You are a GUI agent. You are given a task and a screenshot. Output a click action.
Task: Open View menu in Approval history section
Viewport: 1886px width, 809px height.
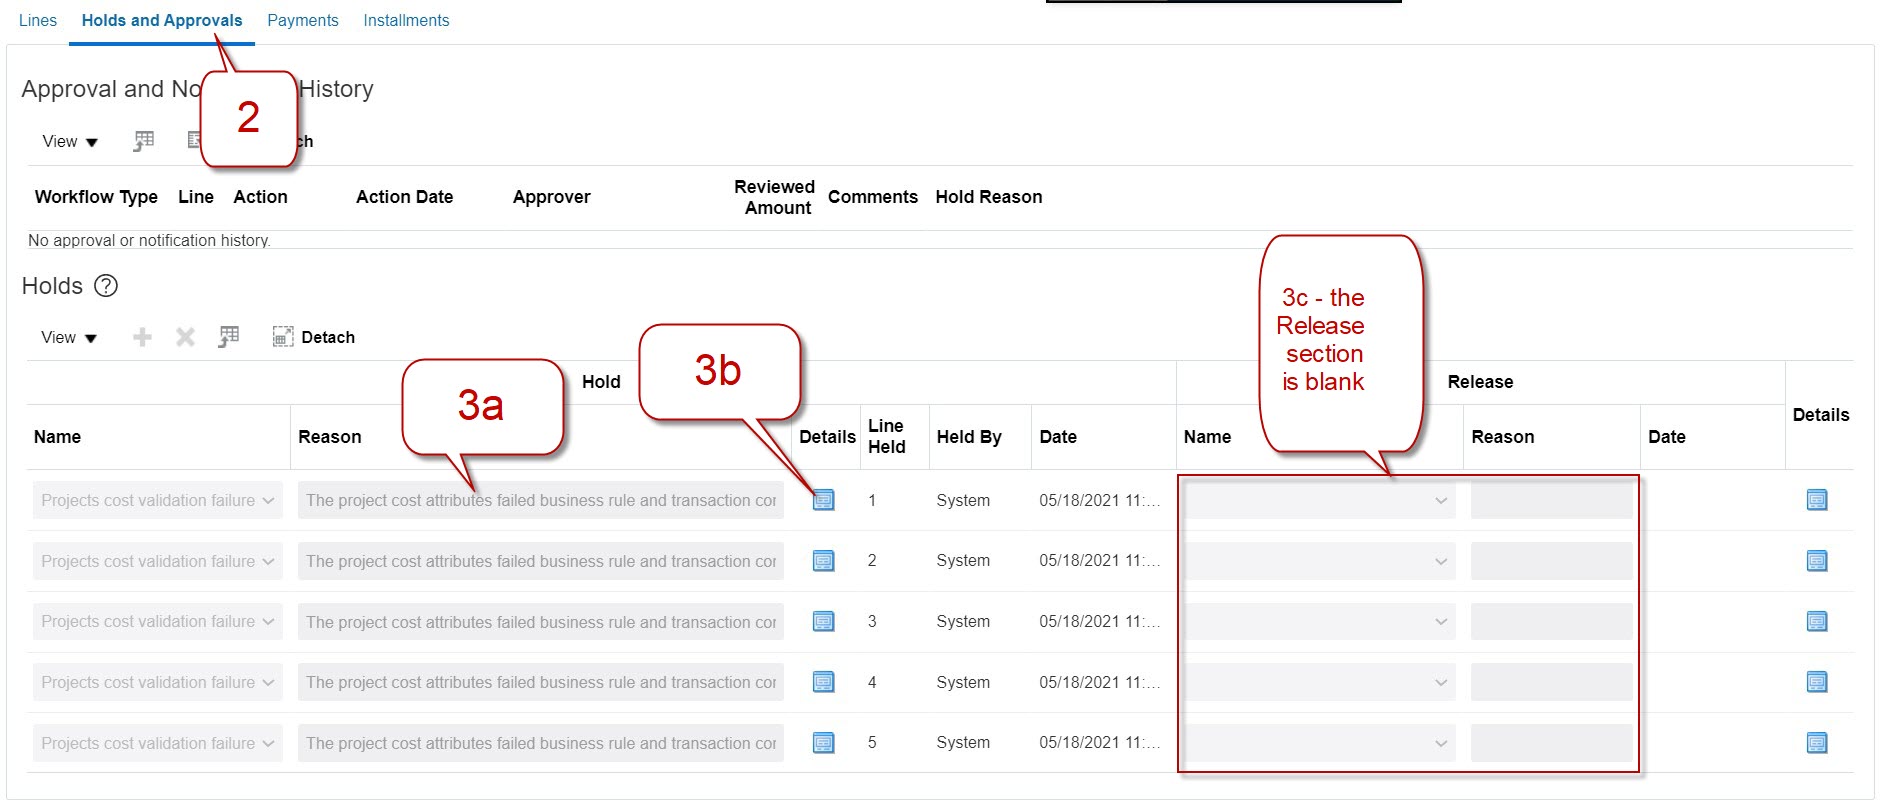(70, 142)
